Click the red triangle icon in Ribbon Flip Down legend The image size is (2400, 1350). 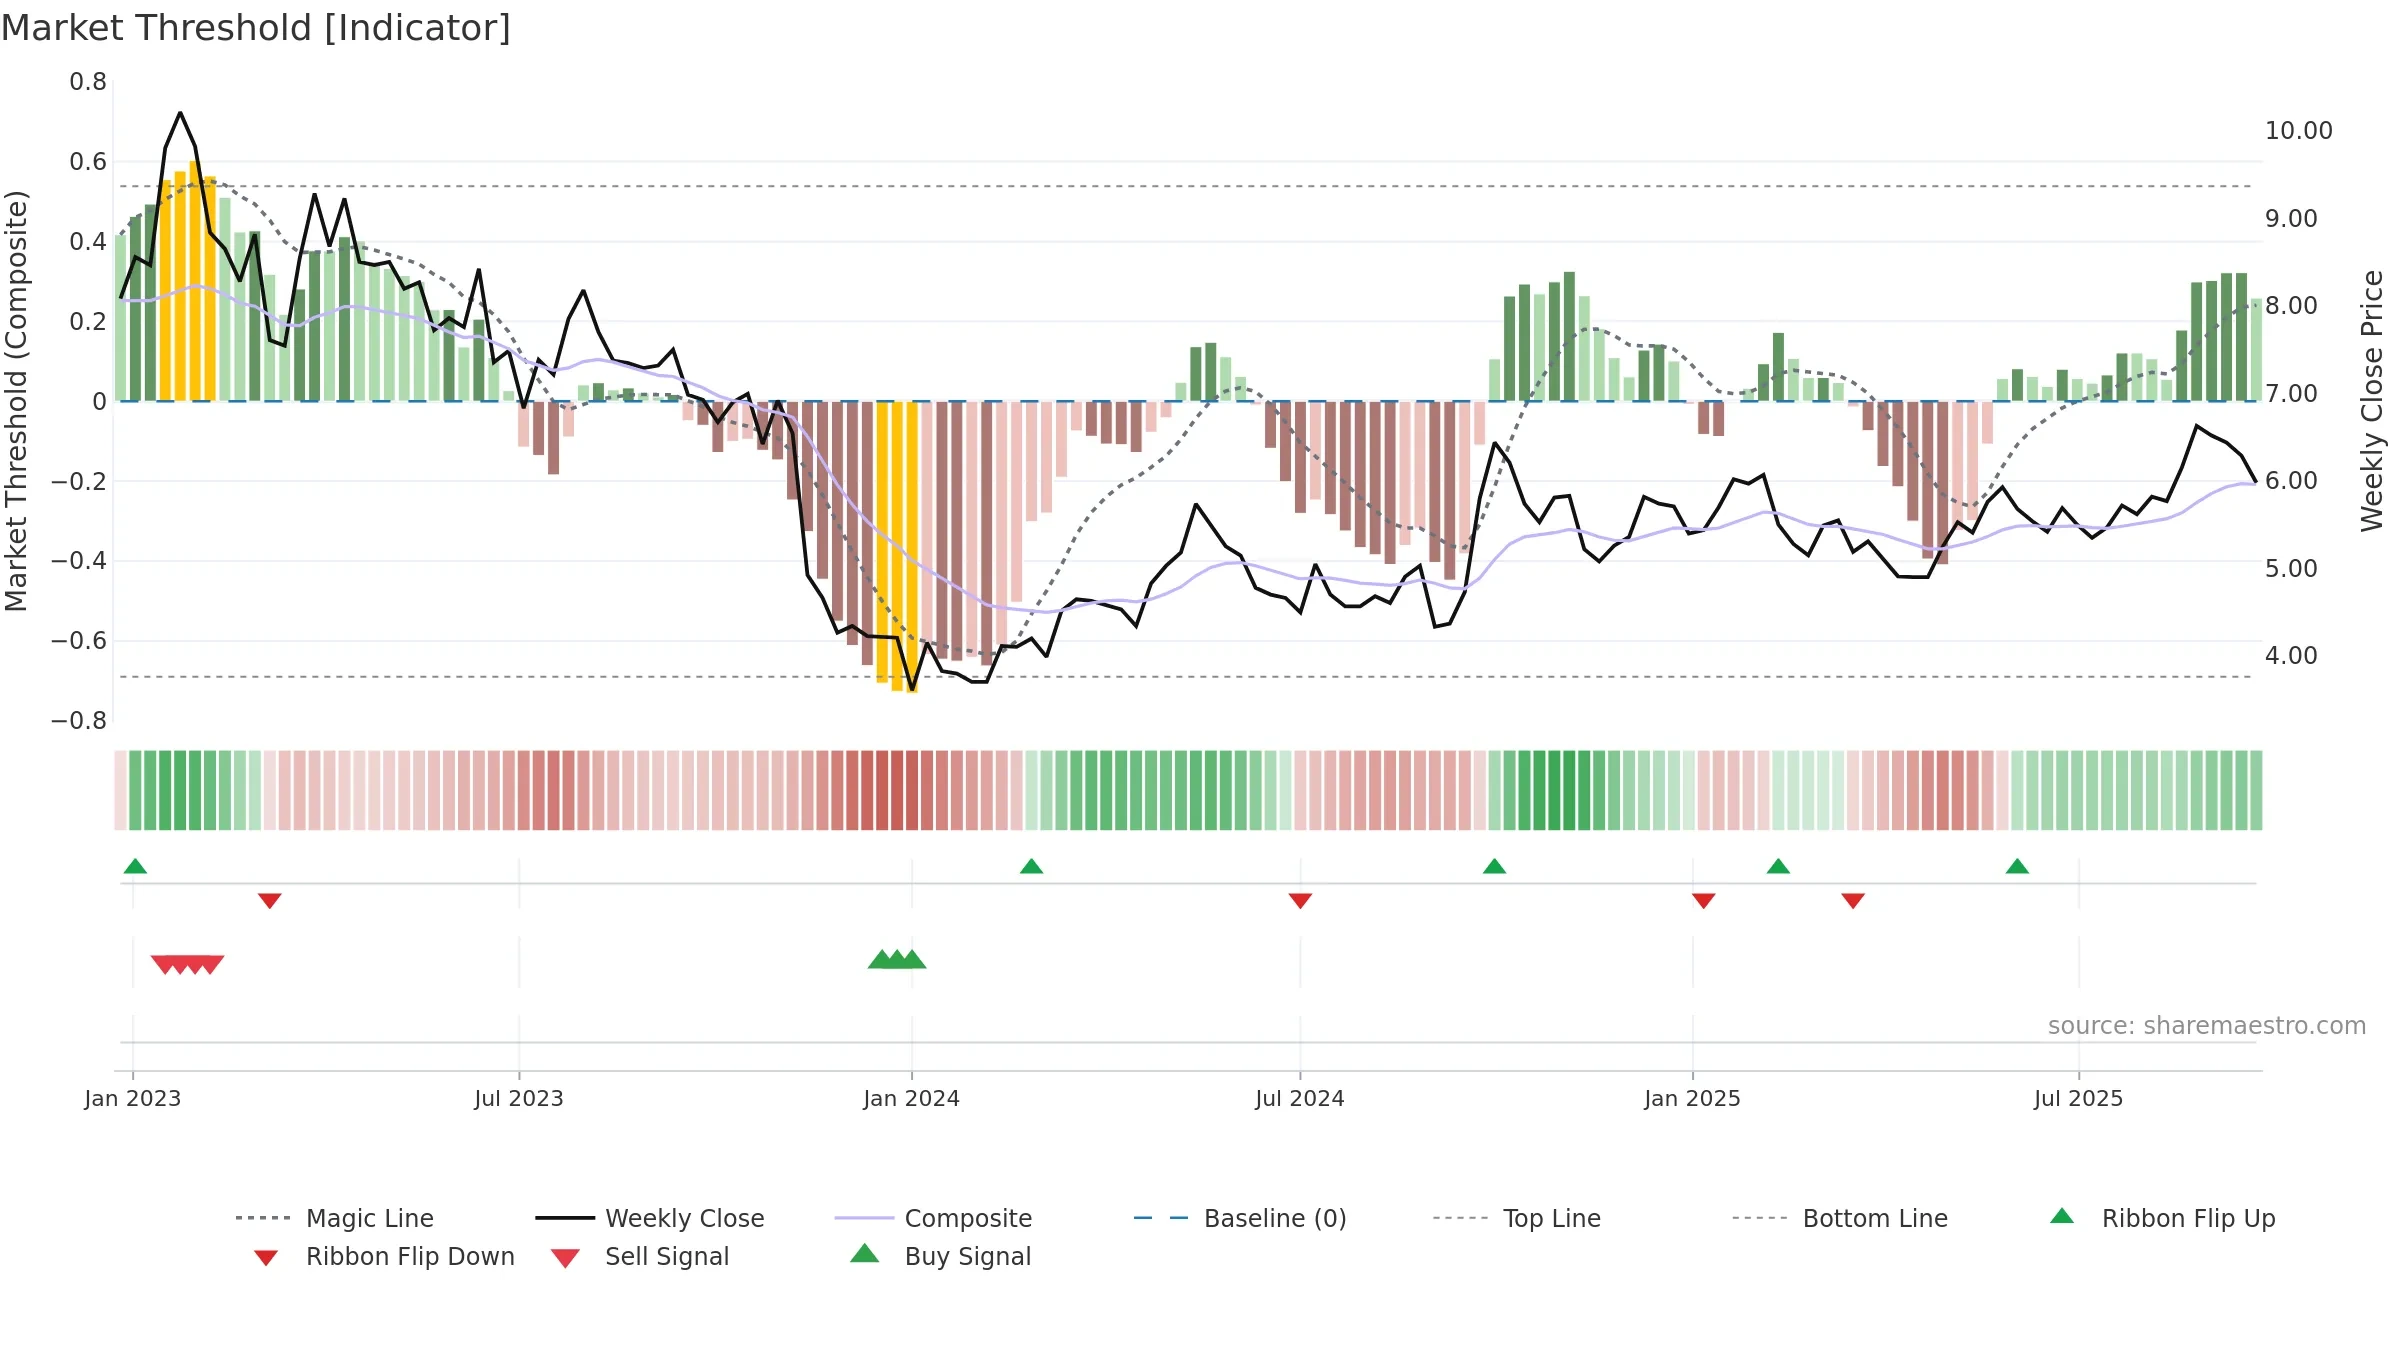(x=266, y=1258)
